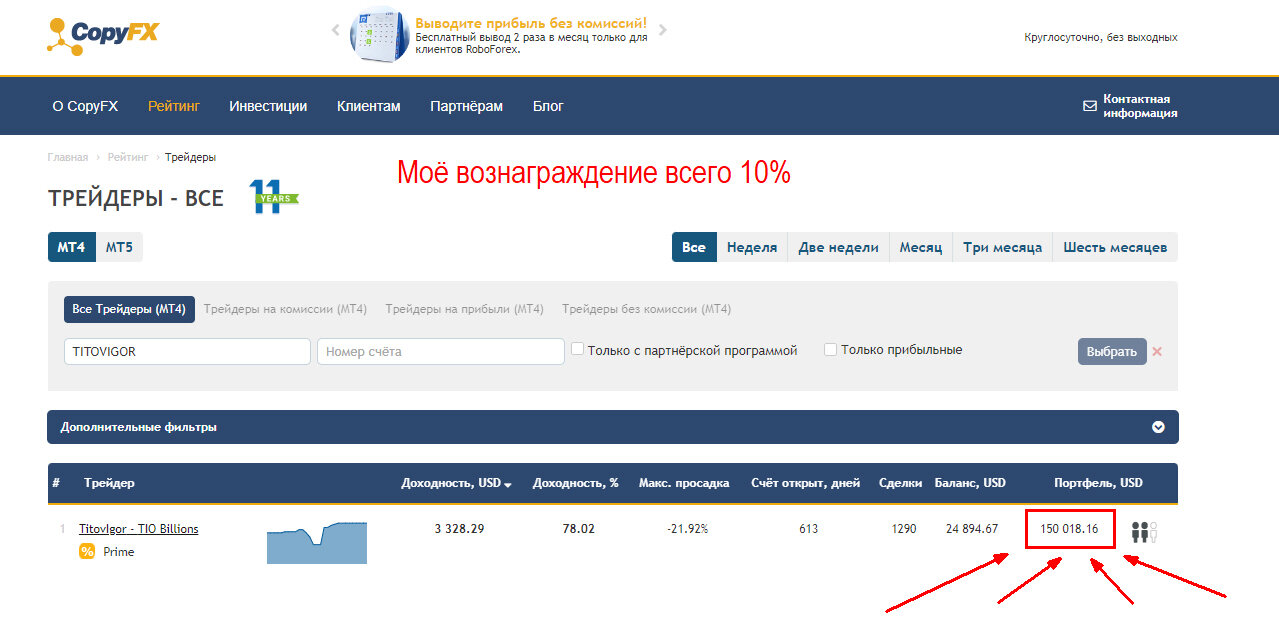Click trades count 1290
The width and height of the screenshot is (1279, 621).
[904, 529]
